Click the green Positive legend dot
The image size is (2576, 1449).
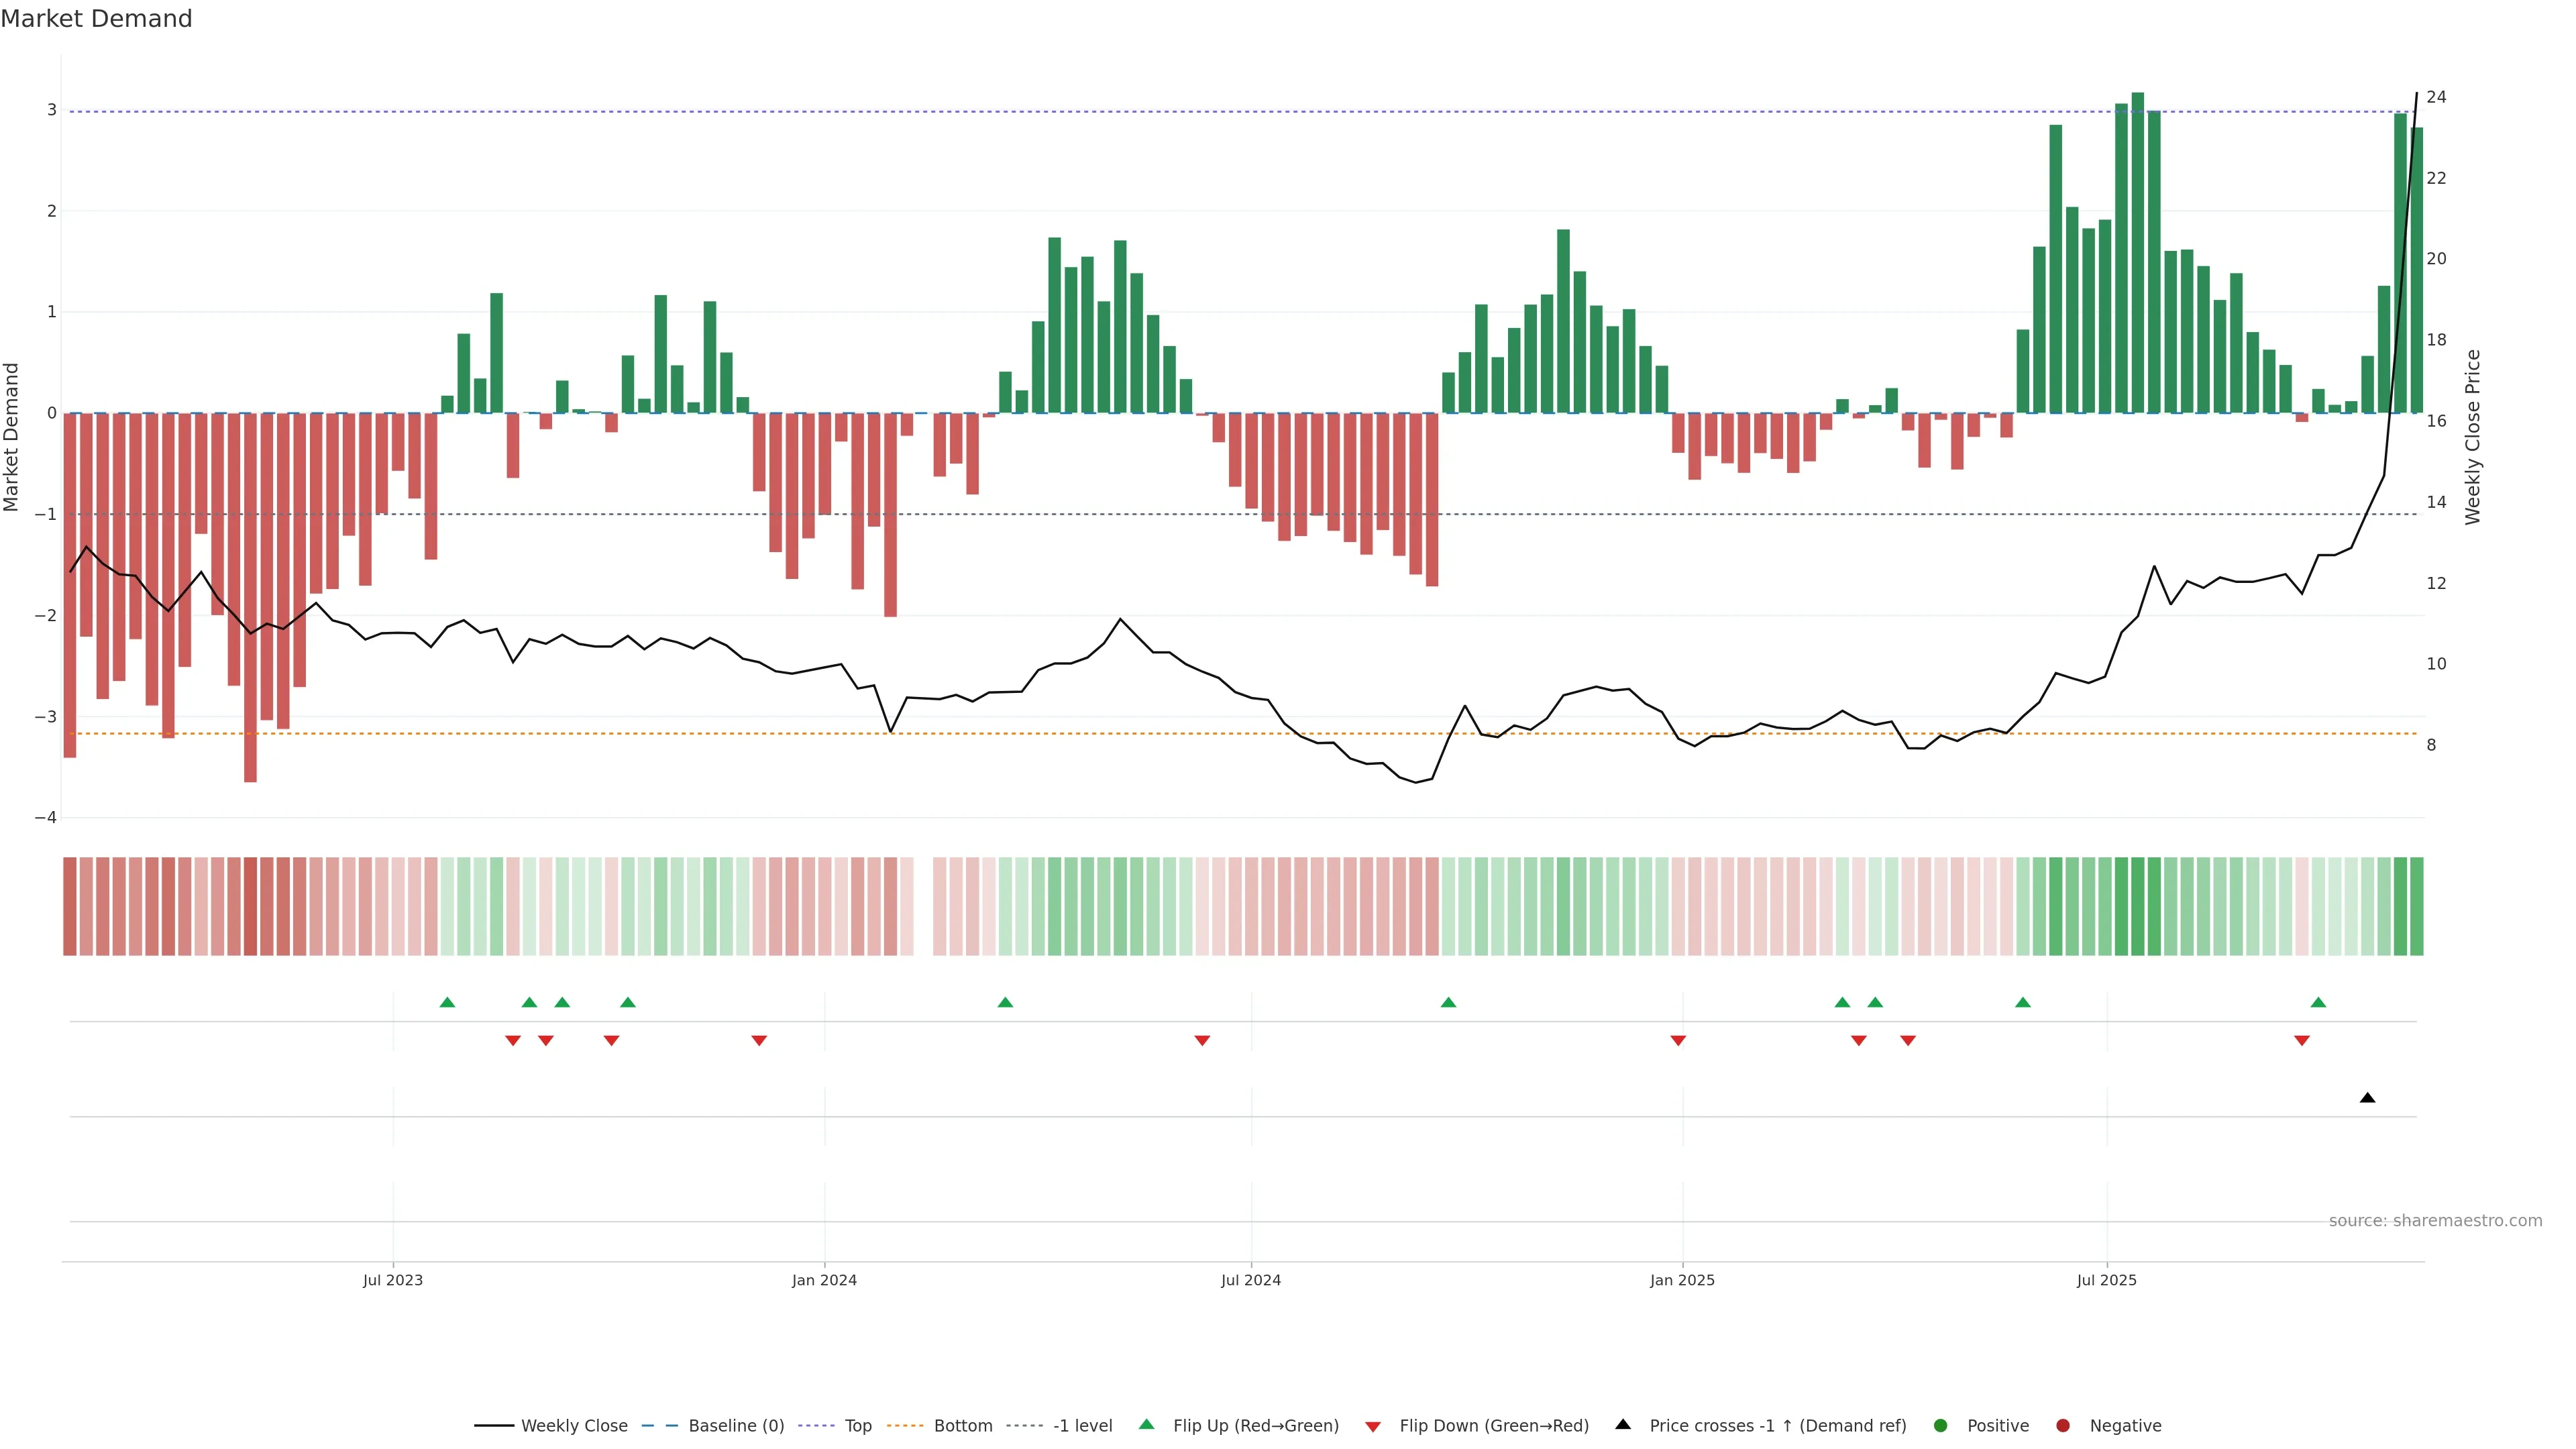[x=1941, y=1426]
